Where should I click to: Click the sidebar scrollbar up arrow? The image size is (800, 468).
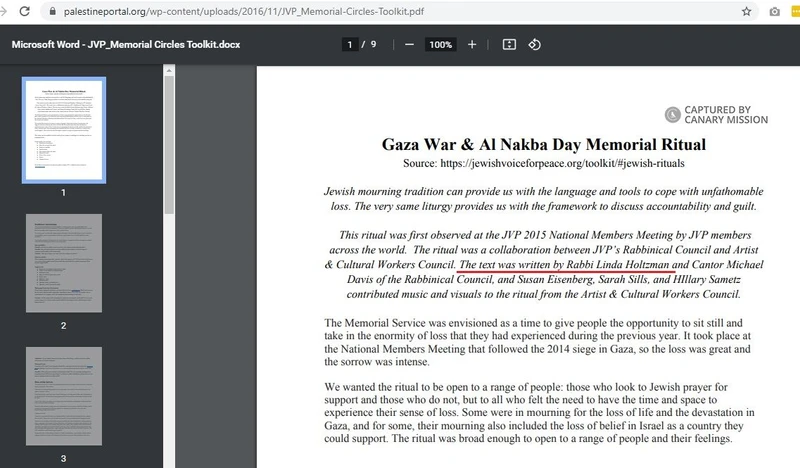(169, 70)
